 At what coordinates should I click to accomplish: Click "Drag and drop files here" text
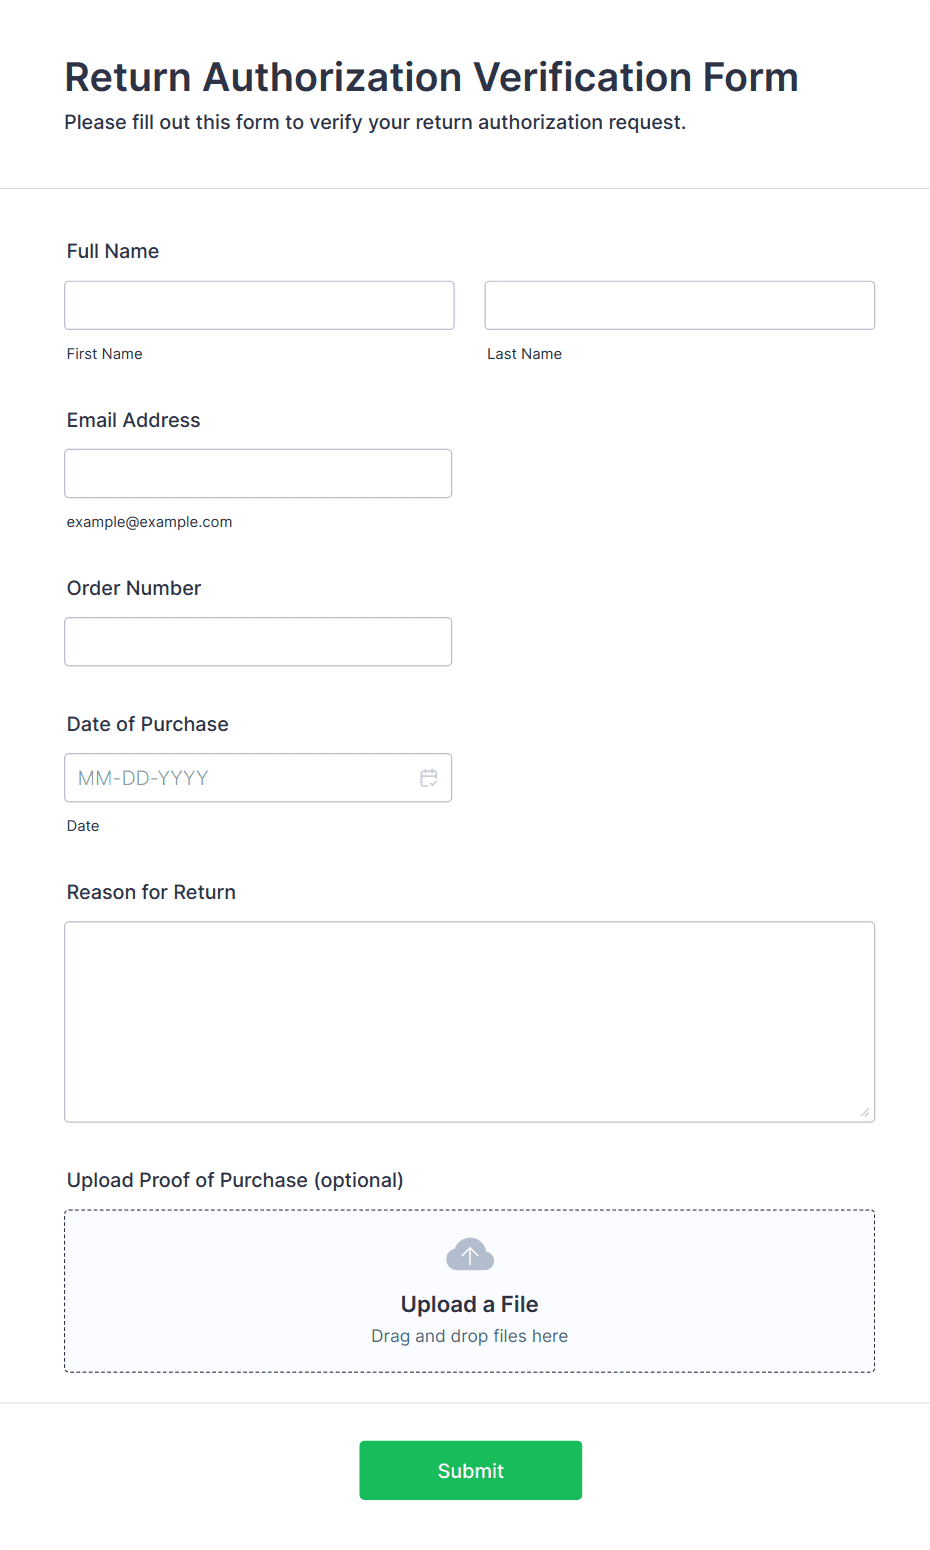pyautogui.click(x=470, y=1336)
